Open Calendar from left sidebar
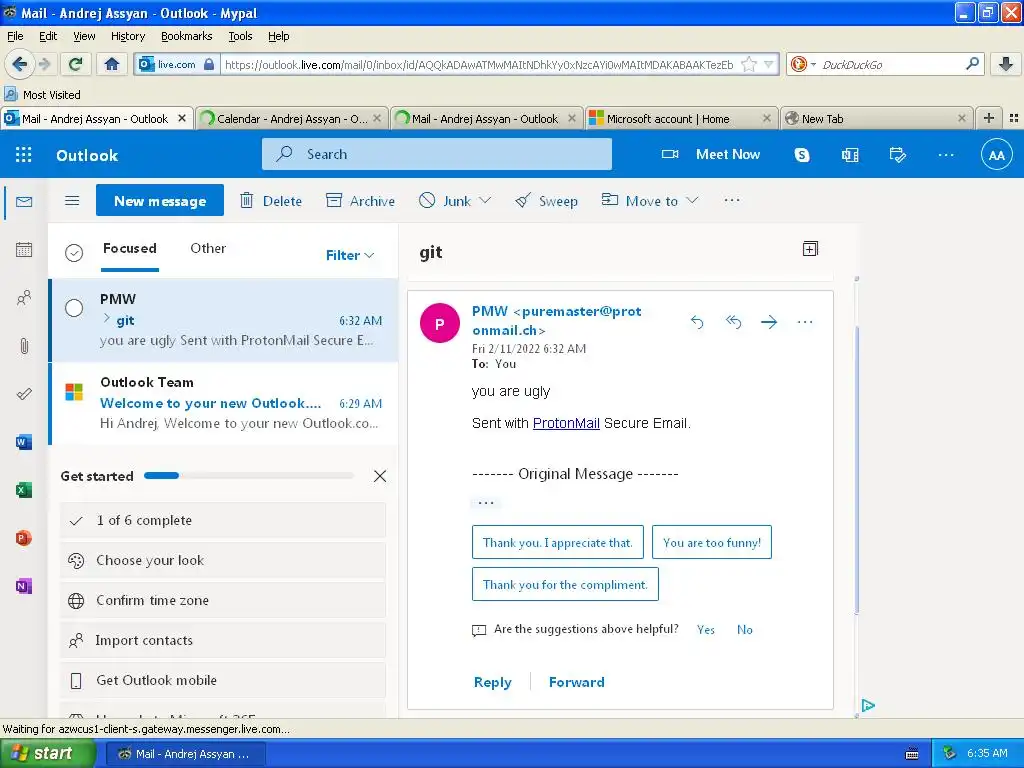Viewport: 1024px width, 768px height. [x=24, y=249]
